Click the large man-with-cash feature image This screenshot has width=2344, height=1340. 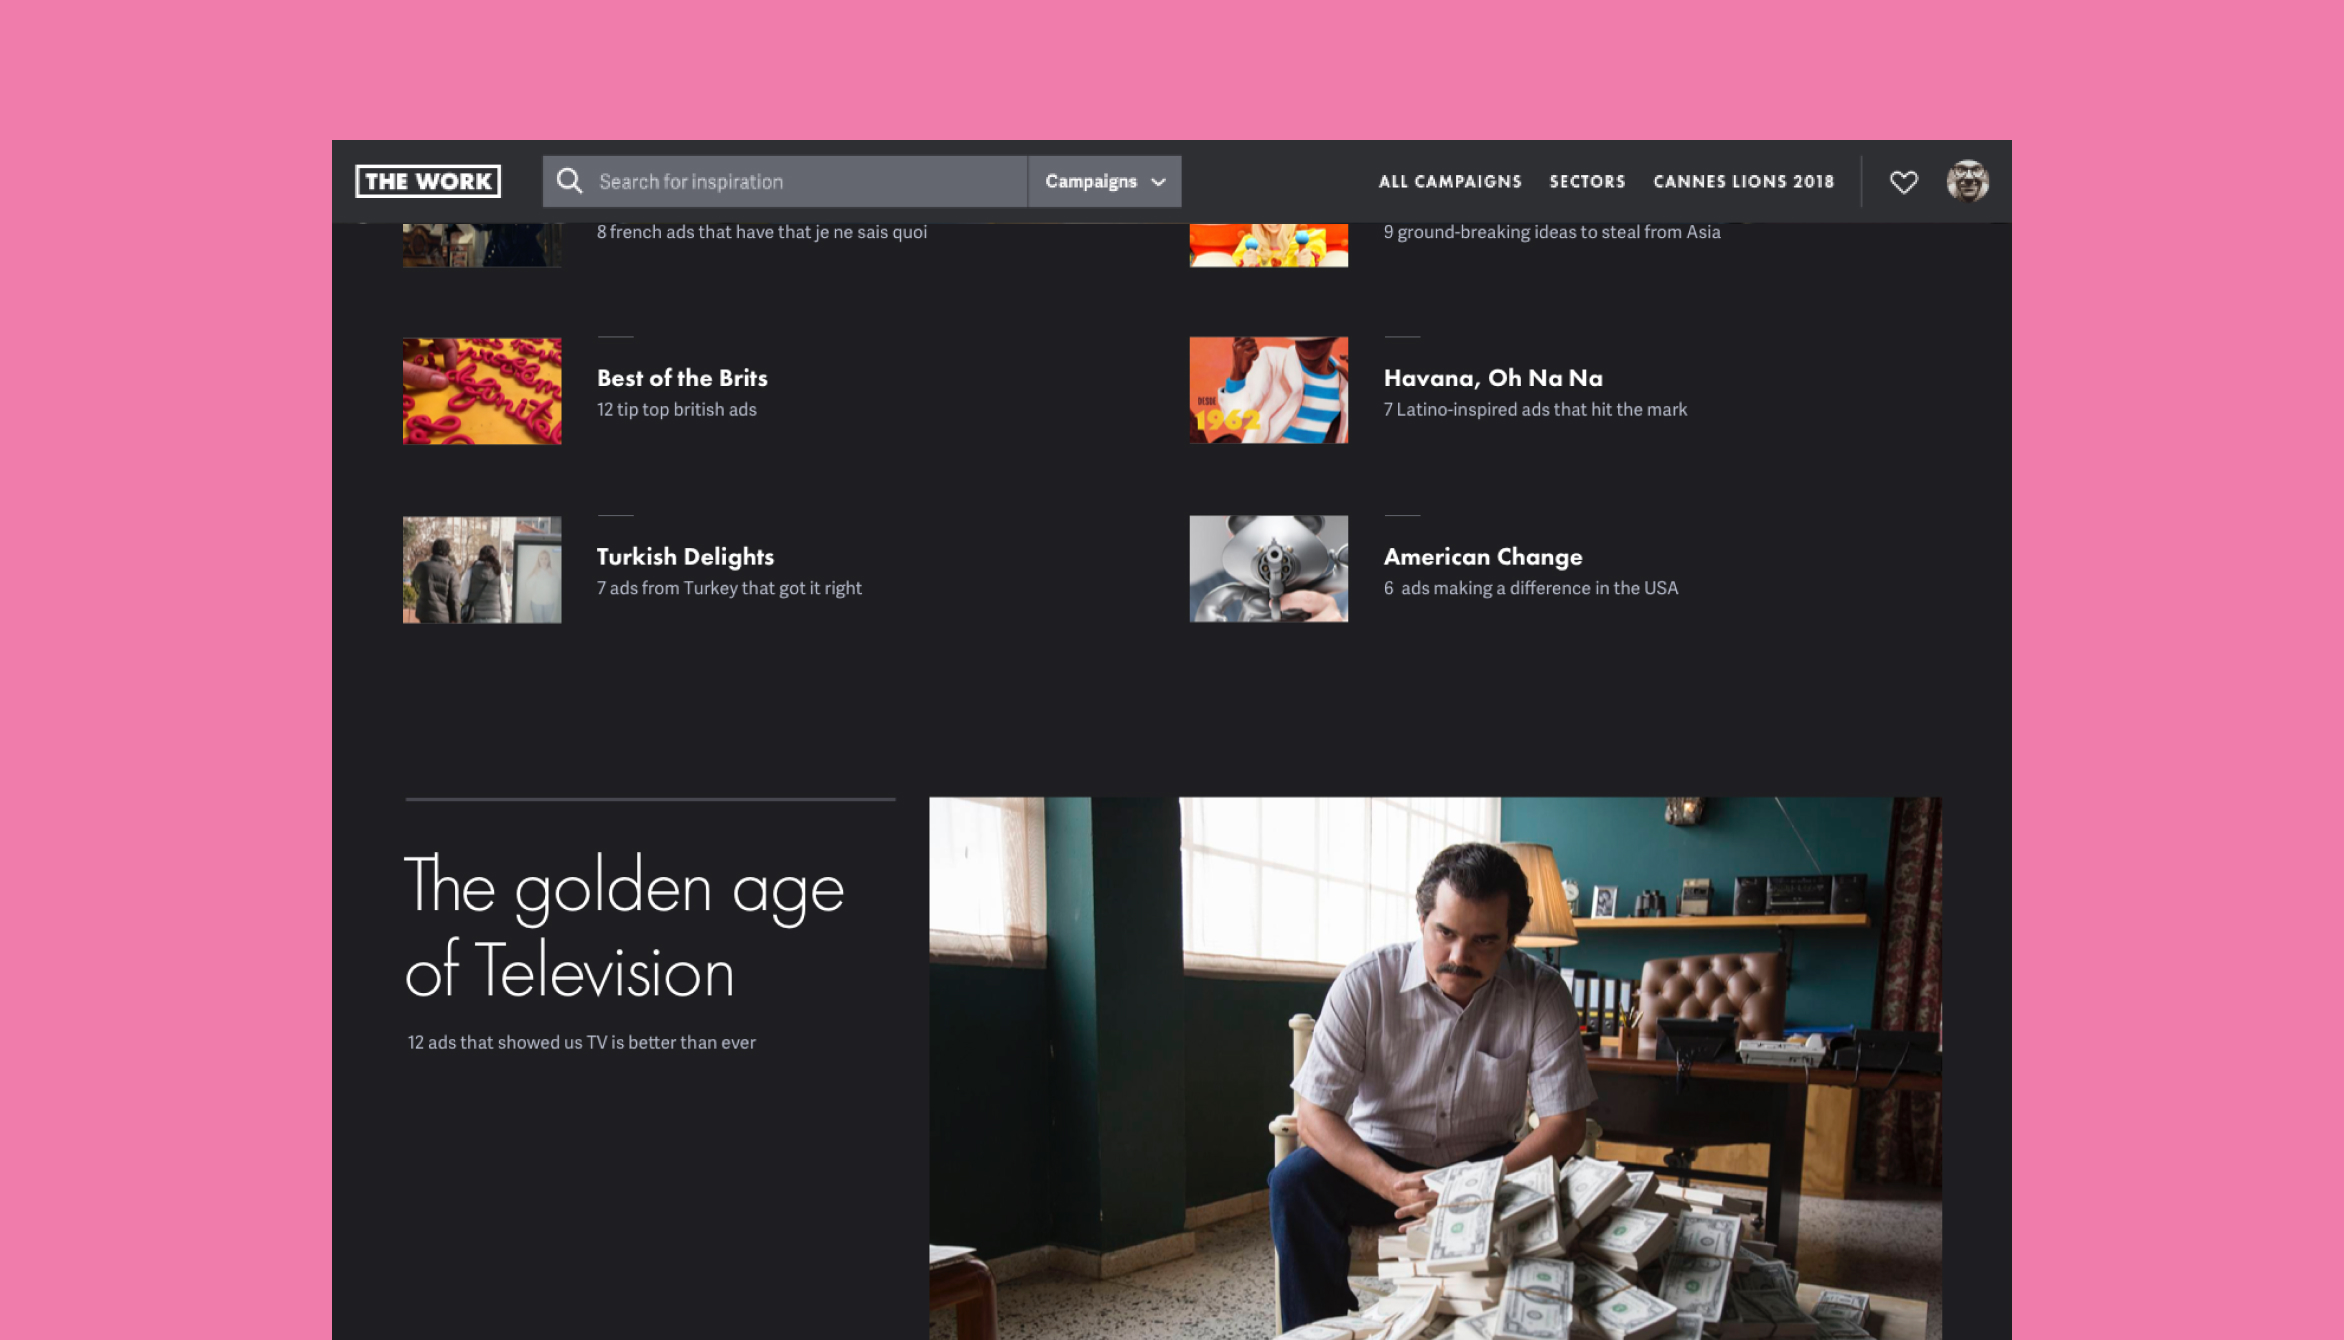1434,1067
